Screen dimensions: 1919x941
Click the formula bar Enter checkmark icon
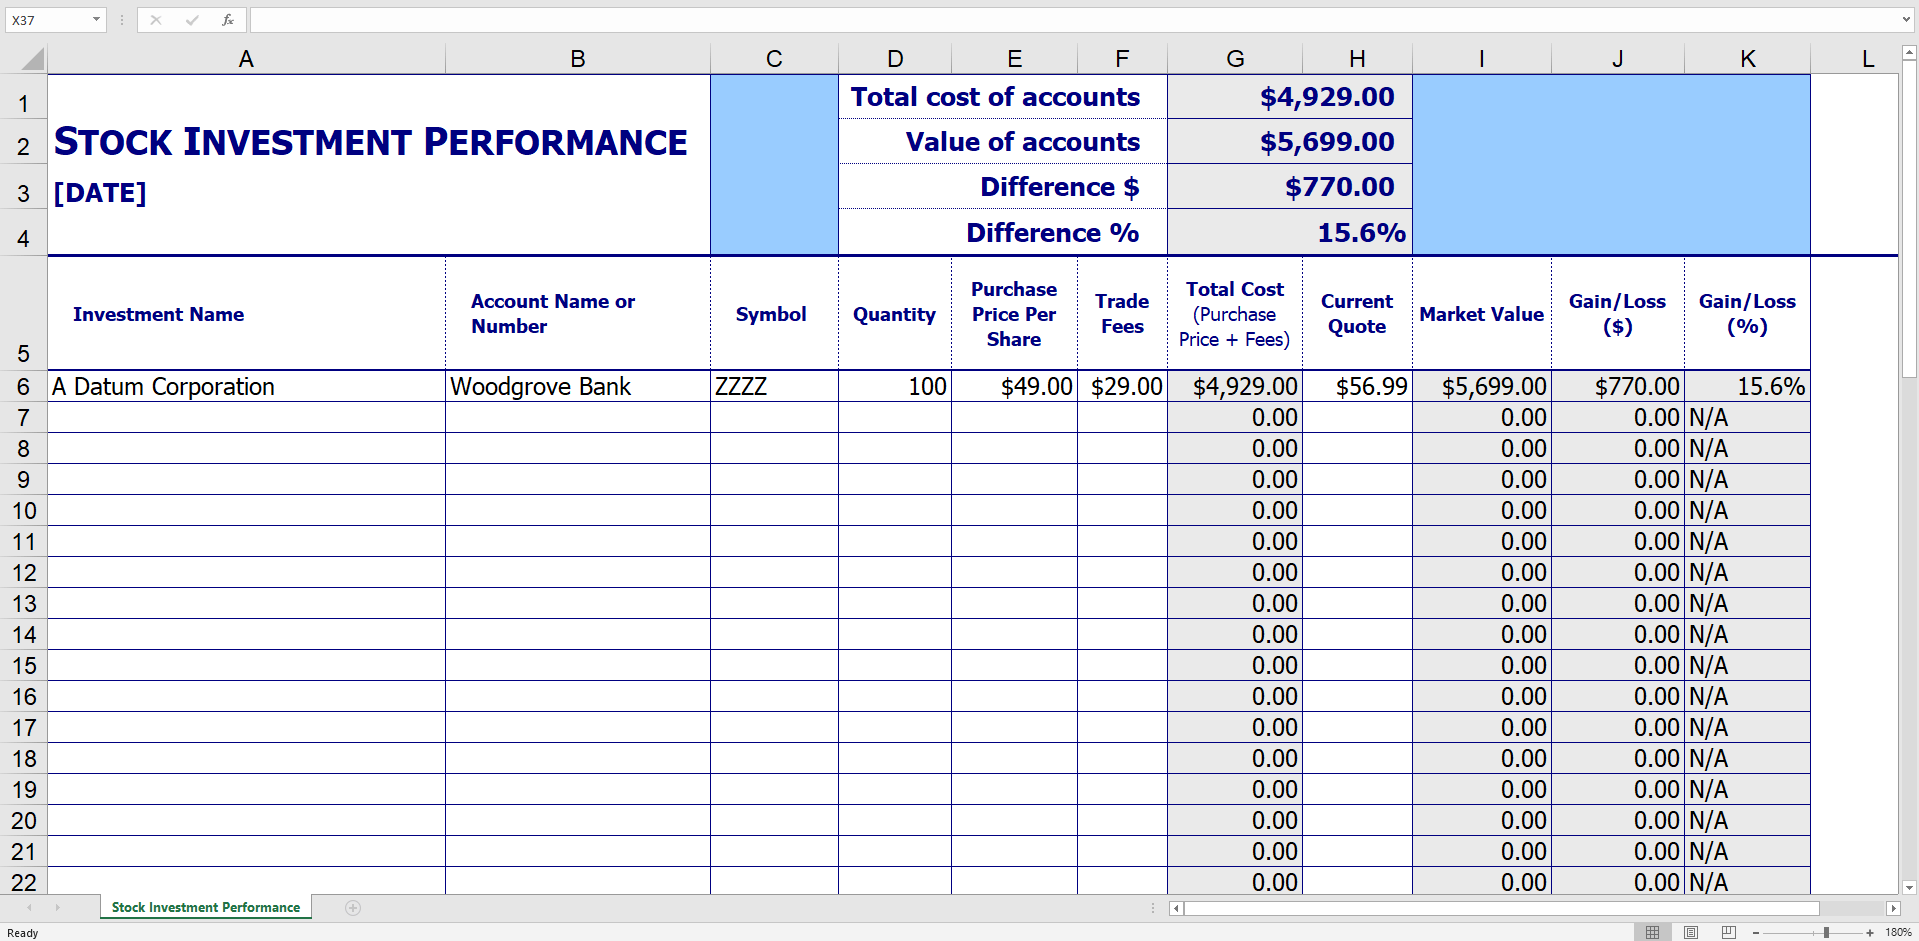[192, 20]
